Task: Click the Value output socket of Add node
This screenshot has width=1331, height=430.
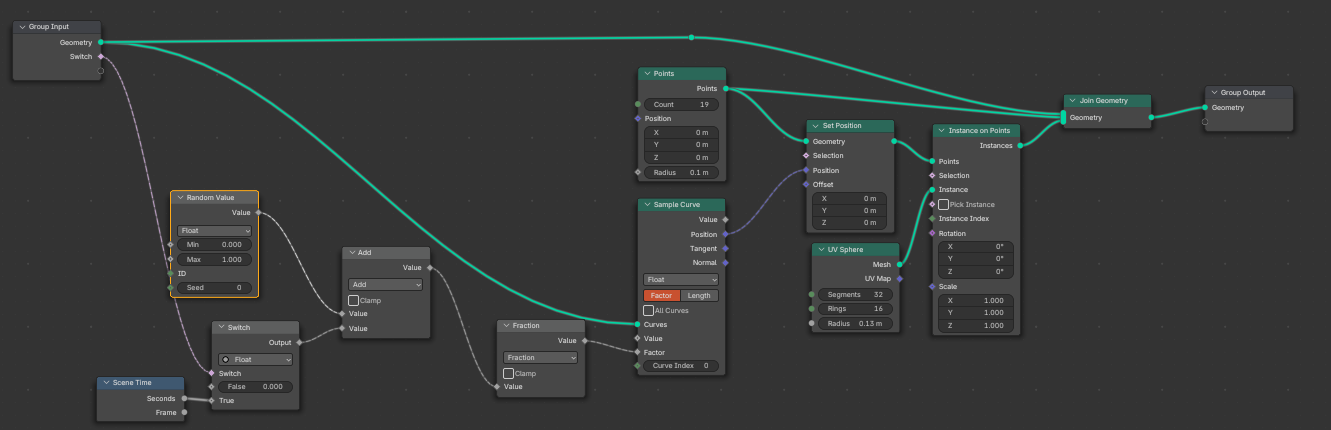Action: pyautogui.click(x=429, y=268)
